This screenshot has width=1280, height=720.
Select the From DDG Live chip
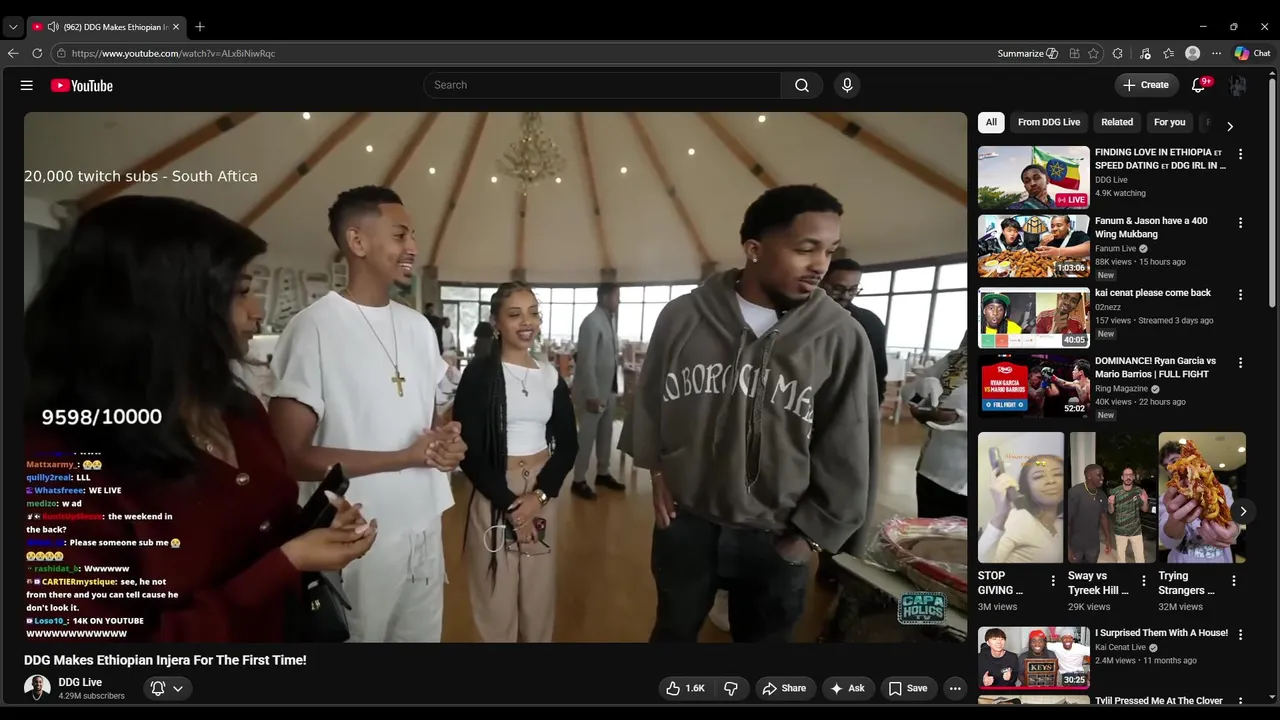click(1049, 122)
